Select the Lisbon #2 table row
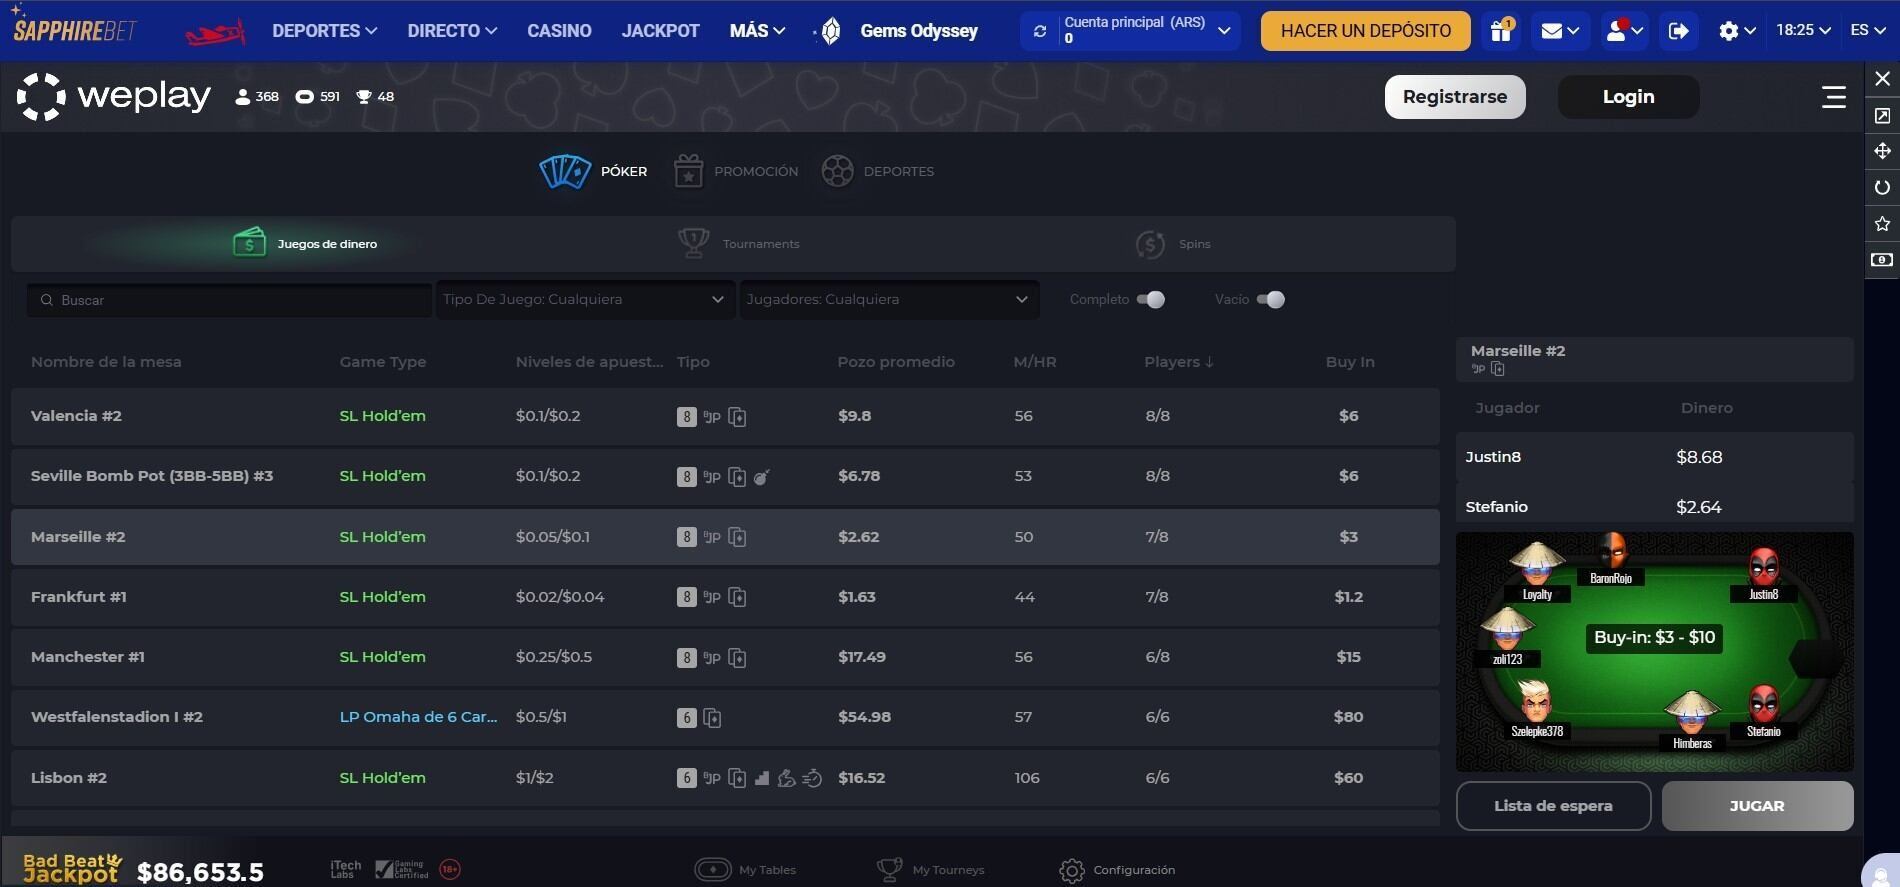Viewport: 1900px width, 887px height. click(725, 778)
